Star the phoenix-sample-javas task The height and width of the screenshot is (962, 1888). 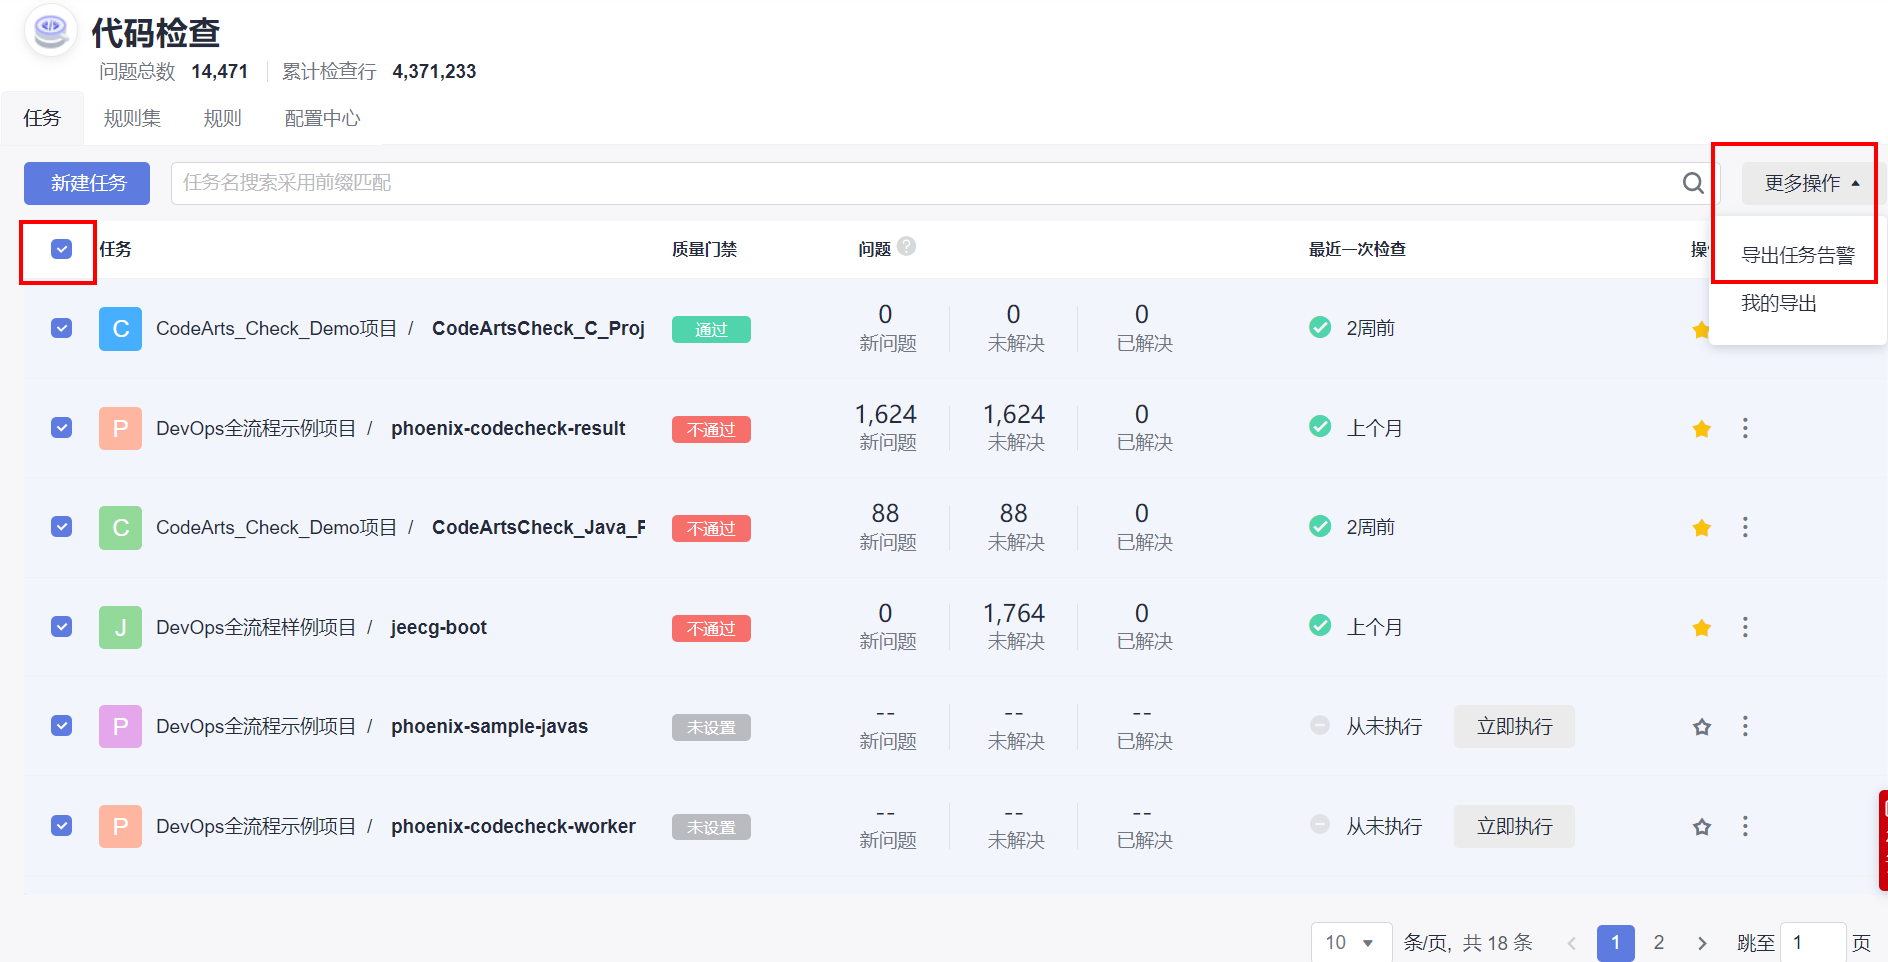point(1701,727)
